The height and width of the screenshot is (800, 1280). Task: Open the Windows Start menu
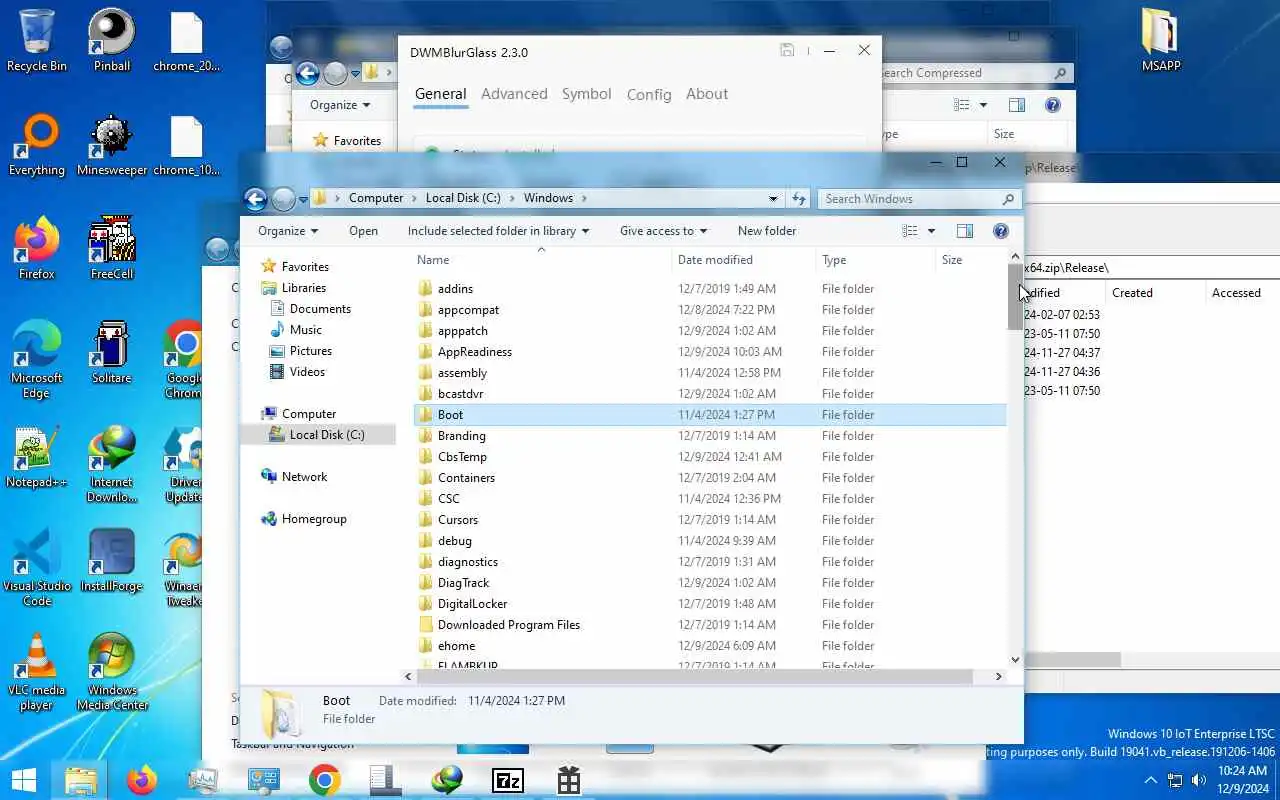pyautogui.click(x=24, y=780)
